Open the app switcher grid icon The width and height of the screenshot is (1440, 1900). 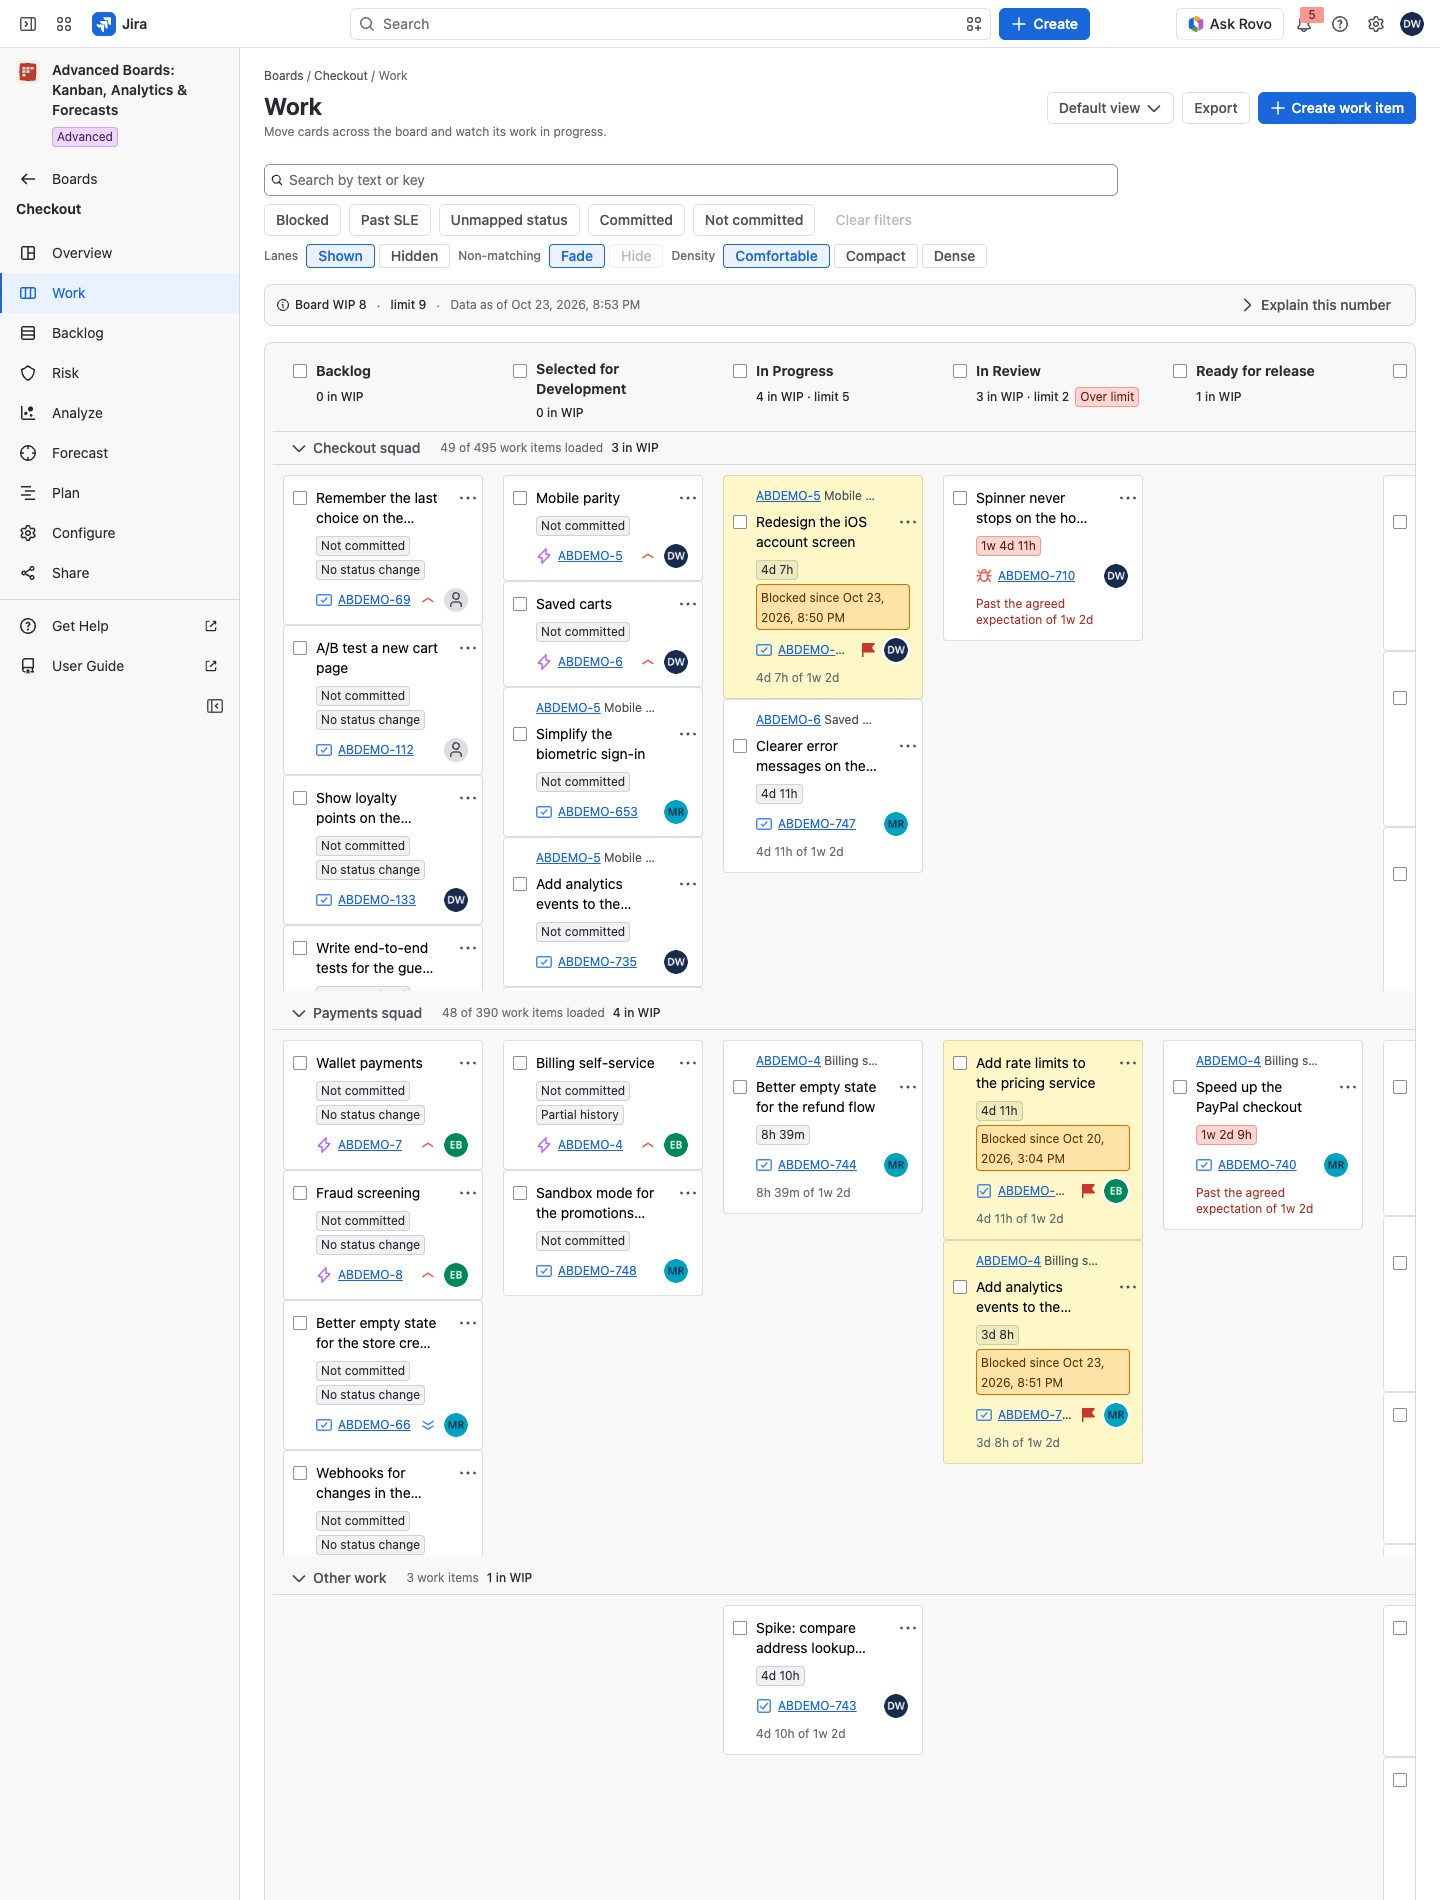pyautogui.click(x=64, y=24)
